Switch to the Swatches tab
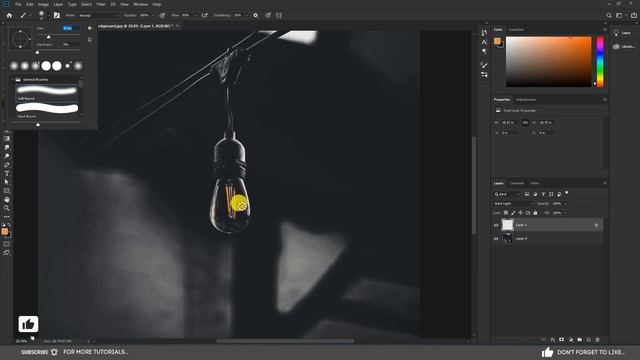 click(x=516, y=30)
